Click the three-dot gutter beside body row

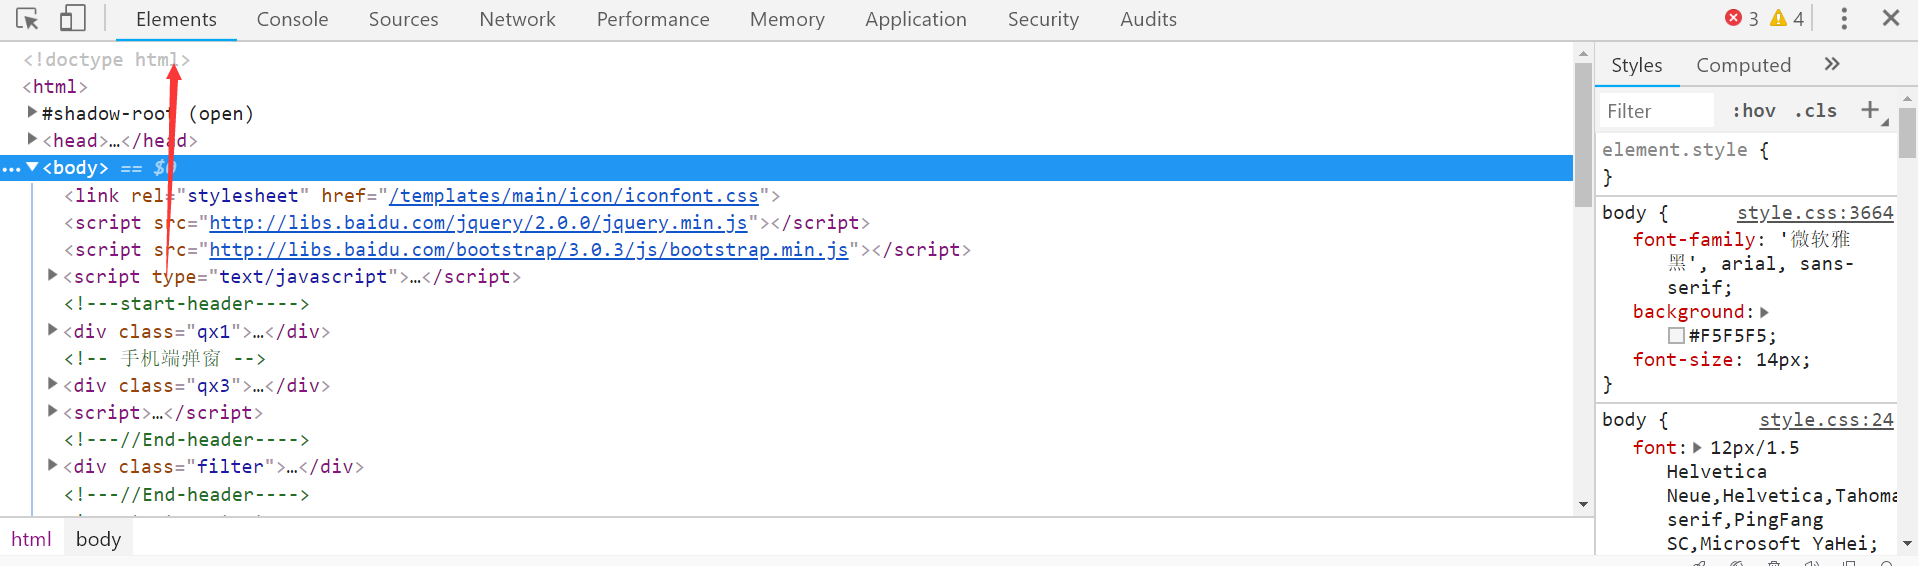(11, 168)
